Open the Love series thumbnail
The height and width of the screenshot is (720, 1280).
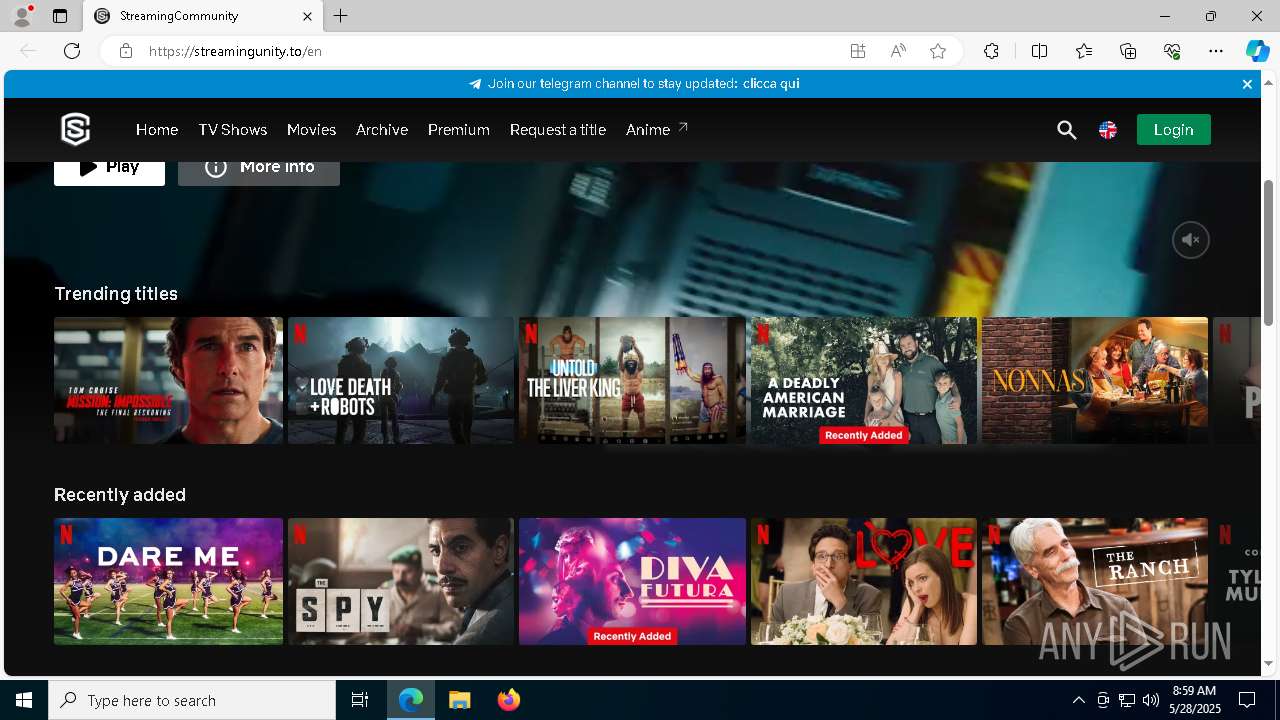864,581
